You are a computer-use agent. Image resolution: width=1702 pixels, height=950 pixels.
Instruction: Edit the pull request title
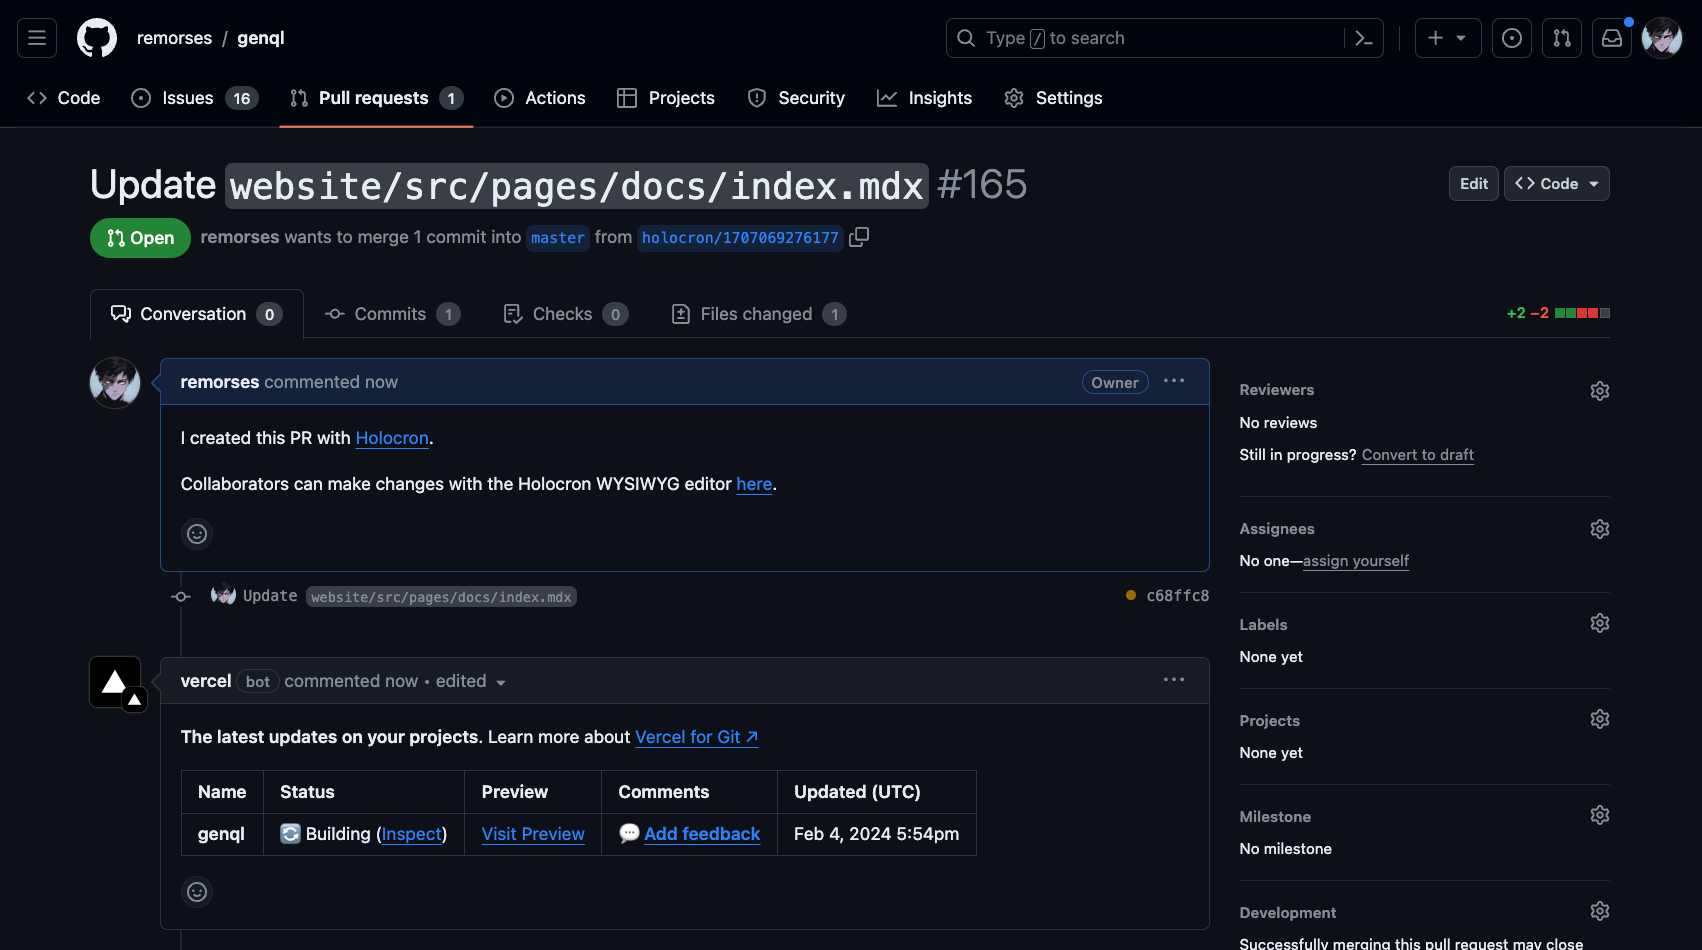coord(1473,184)
